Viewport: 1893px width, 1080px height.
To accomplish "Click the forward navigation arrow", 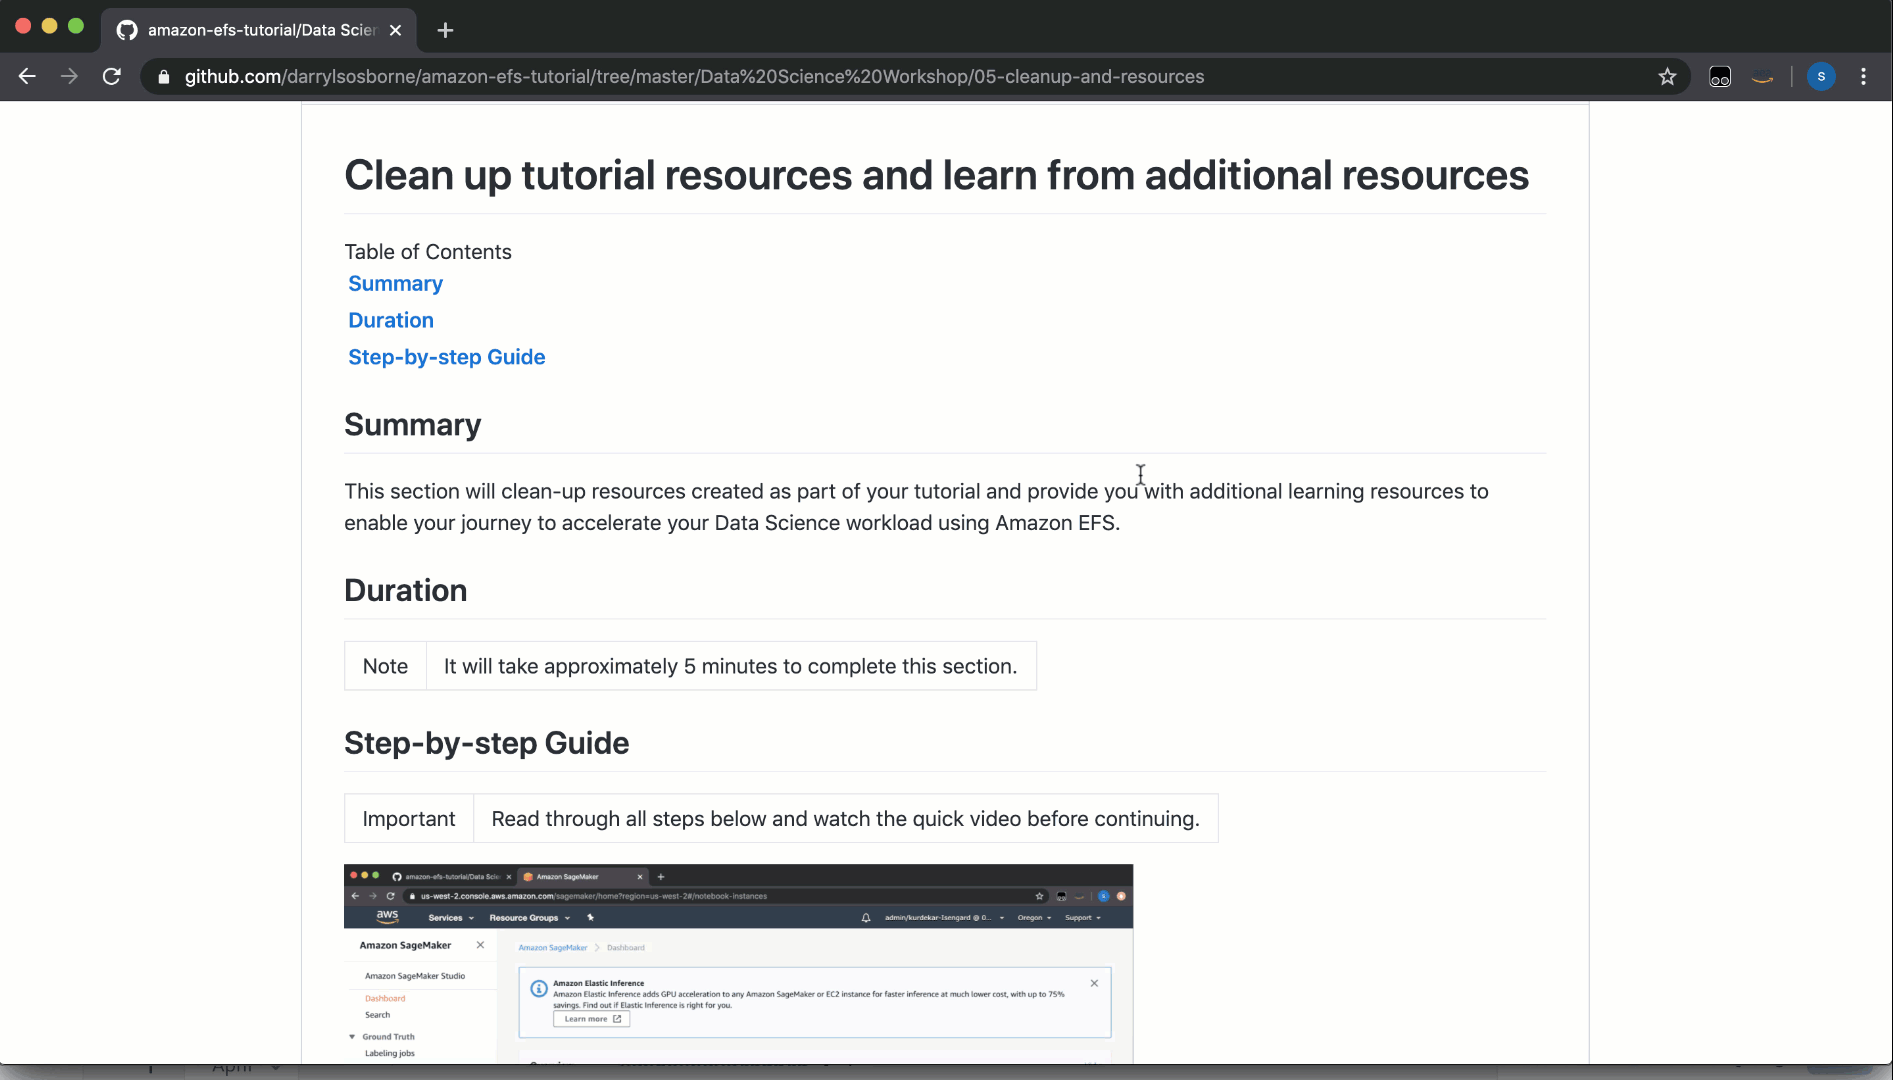I will 69,76.
